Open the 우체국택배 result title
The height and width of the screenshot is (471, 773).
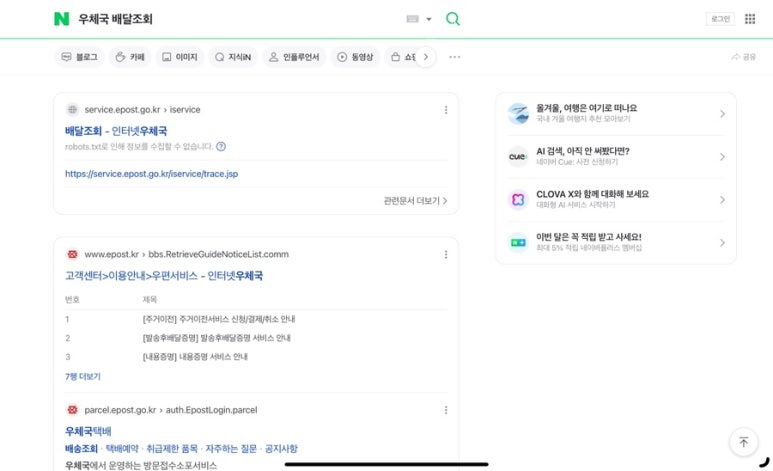point(88,431)
